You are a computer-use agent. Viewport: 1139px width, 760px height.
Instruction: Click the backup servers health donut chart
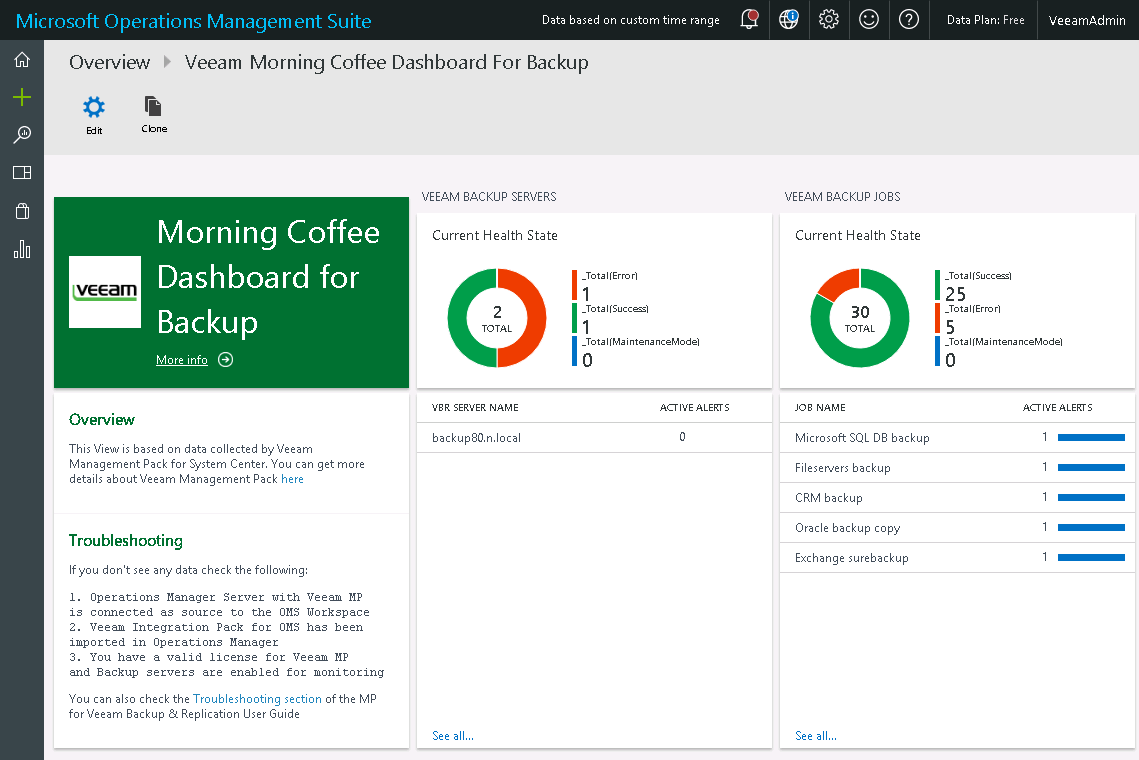pyautogui.click(x=497, y=318)
